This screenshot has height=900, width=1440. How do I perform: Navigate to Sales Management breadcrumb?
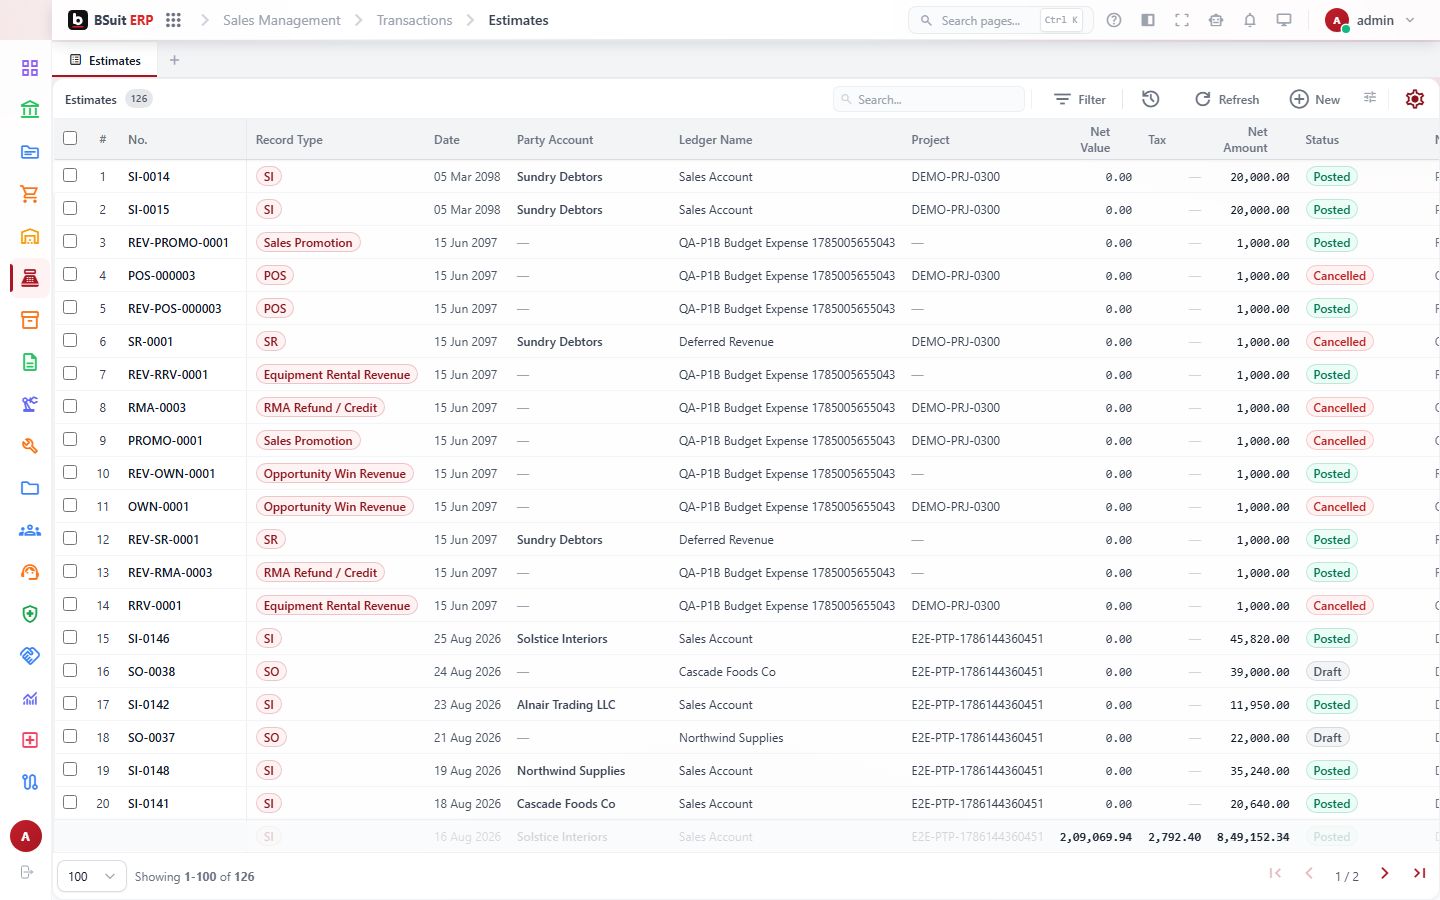282,20
